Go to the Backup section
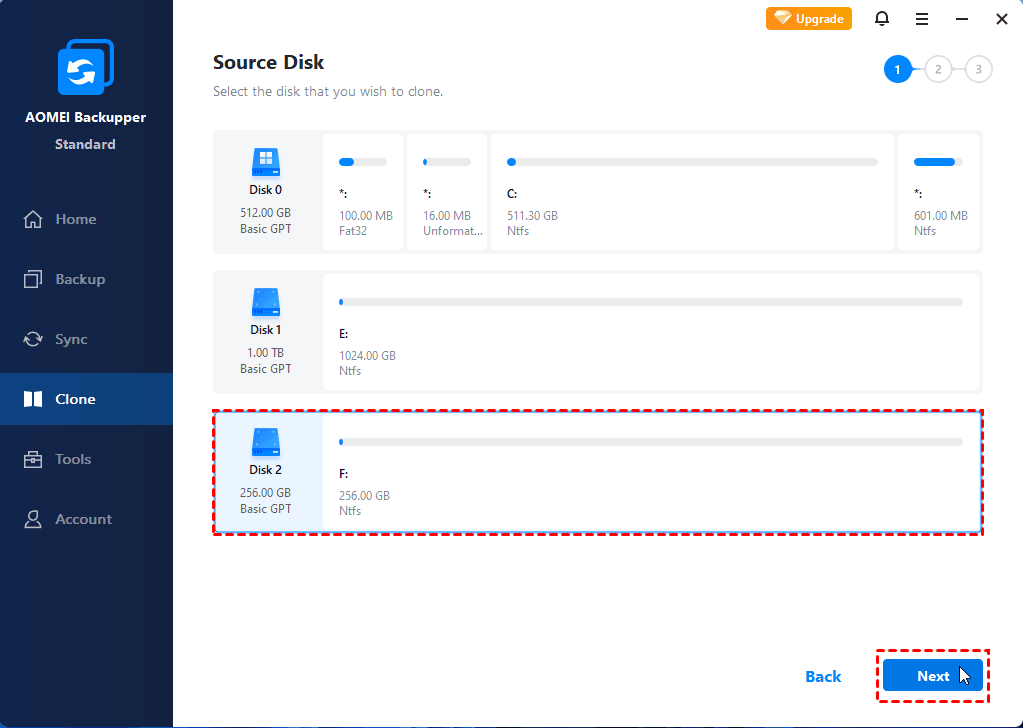Image resolution: width=1023 pixels, height=728 pixels. 80,279
